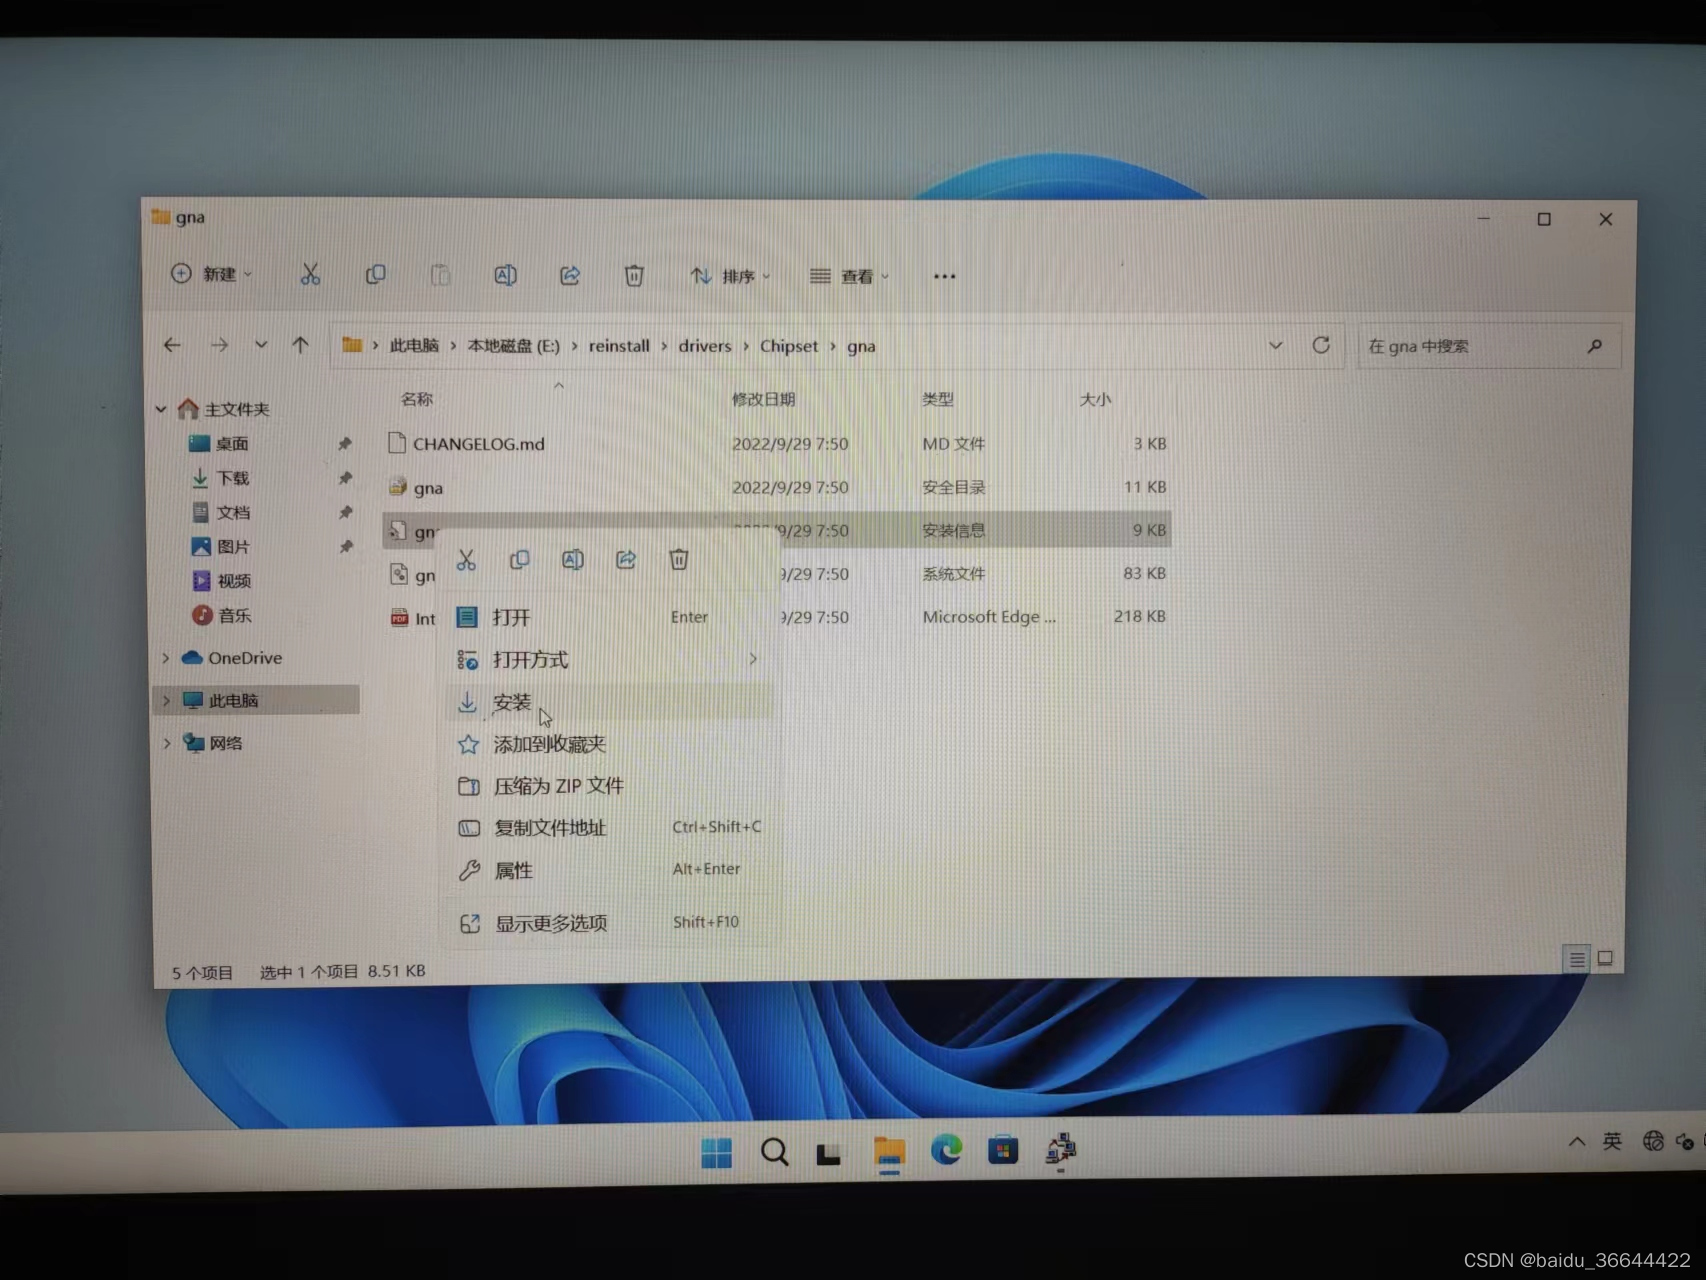This screenshot has width=1706, height=1280.
Task: Sort by the 修改日期 column header
Action: [x=763, y=399]
